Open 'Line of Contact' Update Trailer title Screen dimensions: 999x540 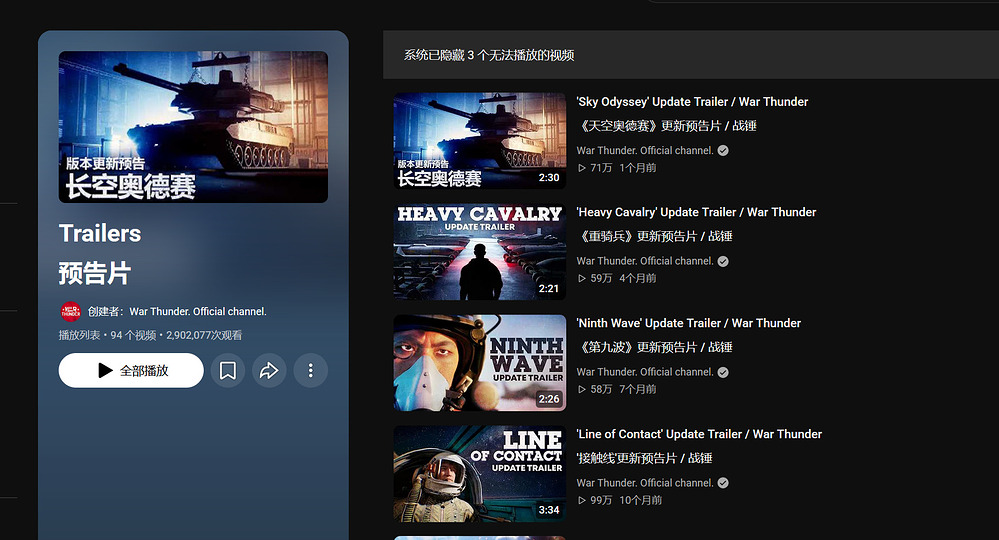pyautogui.click(x=699, y=434)
